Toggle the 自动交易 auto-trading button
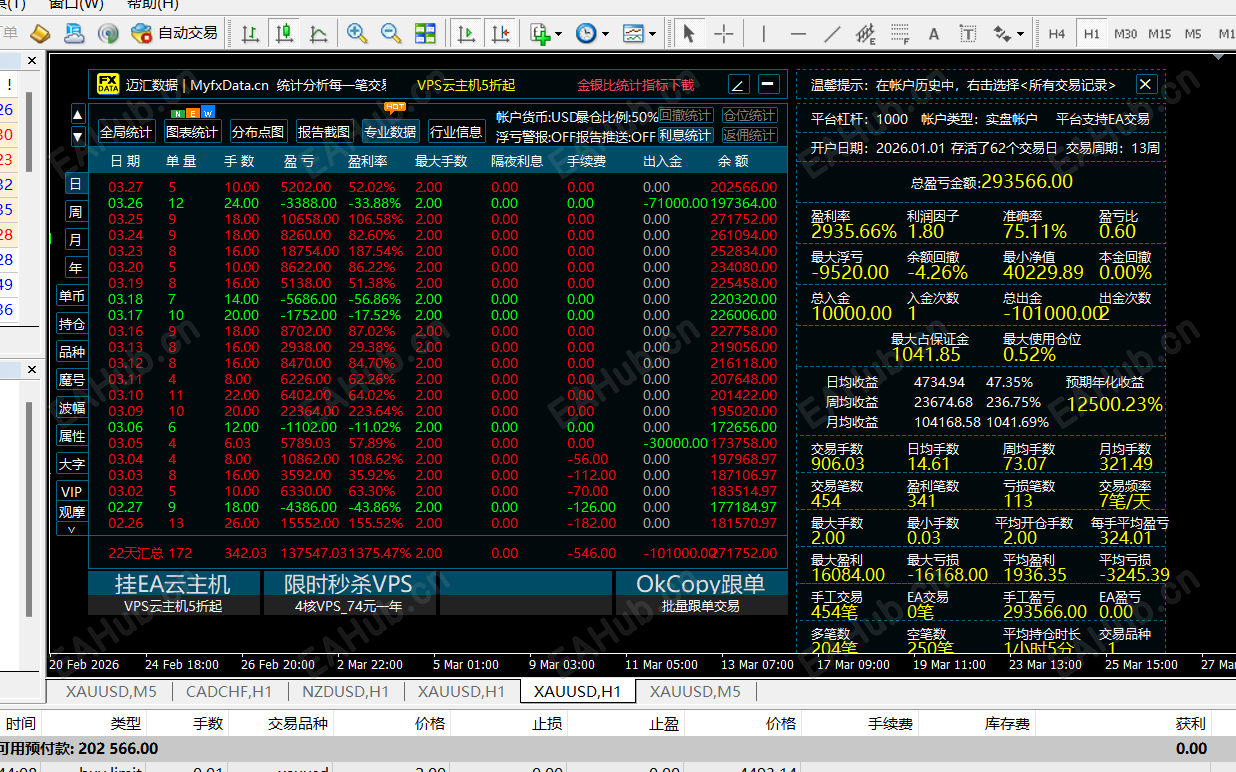The image size is (1236, 772). (x=174, y=33)
